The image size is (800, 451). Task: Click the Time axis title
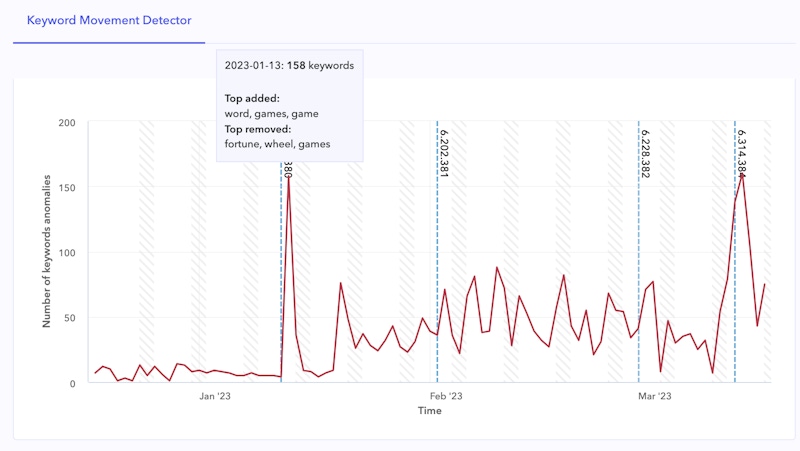pos(430,411)
